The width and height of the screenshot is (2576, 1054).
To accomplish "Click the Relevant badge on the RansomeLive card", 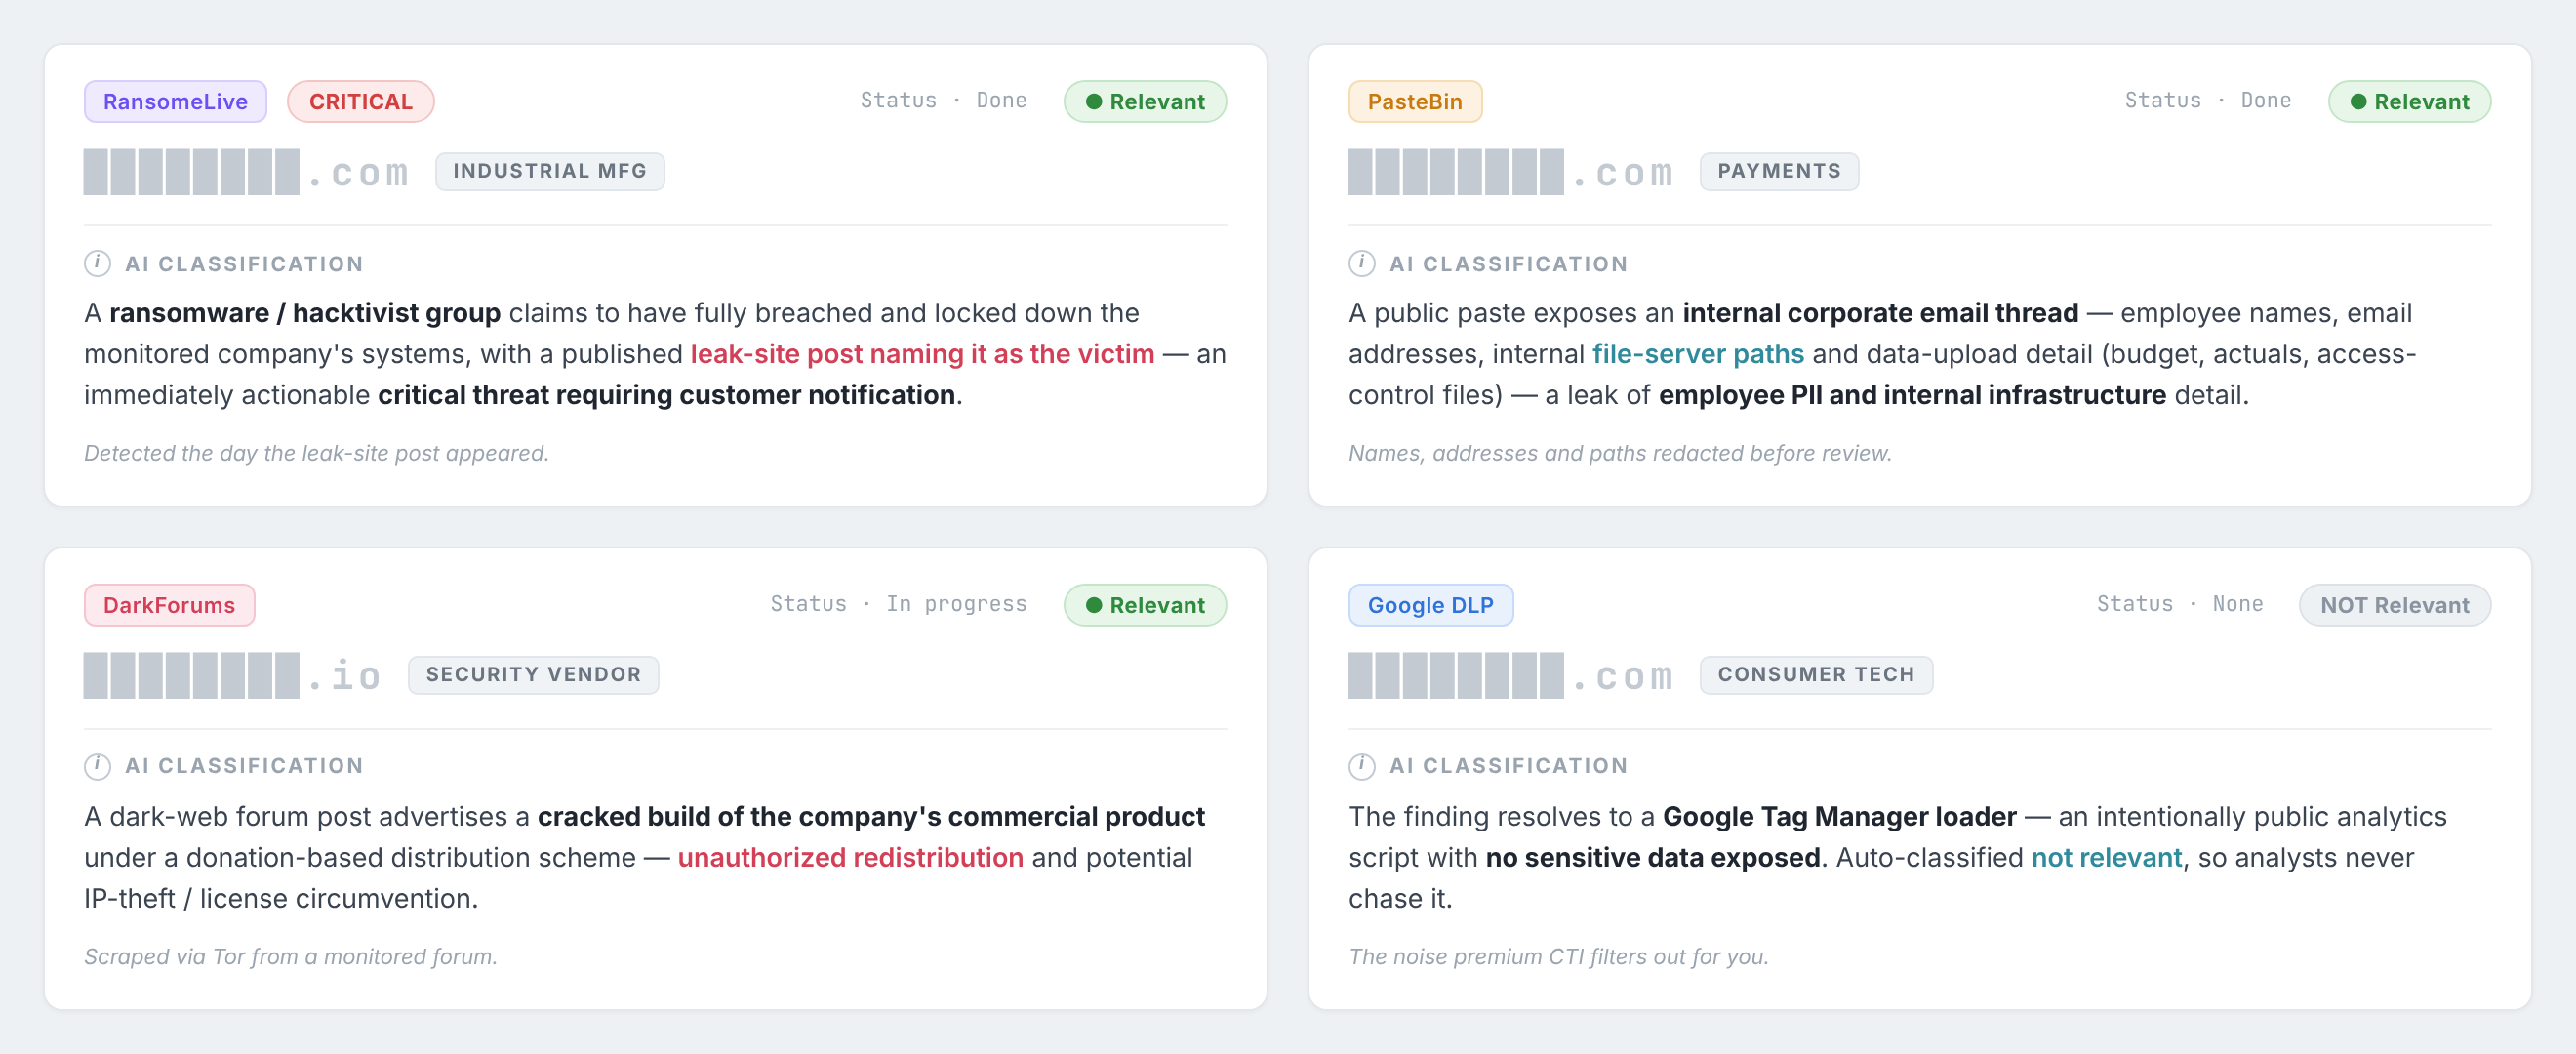I will [x=1145, y=102].
